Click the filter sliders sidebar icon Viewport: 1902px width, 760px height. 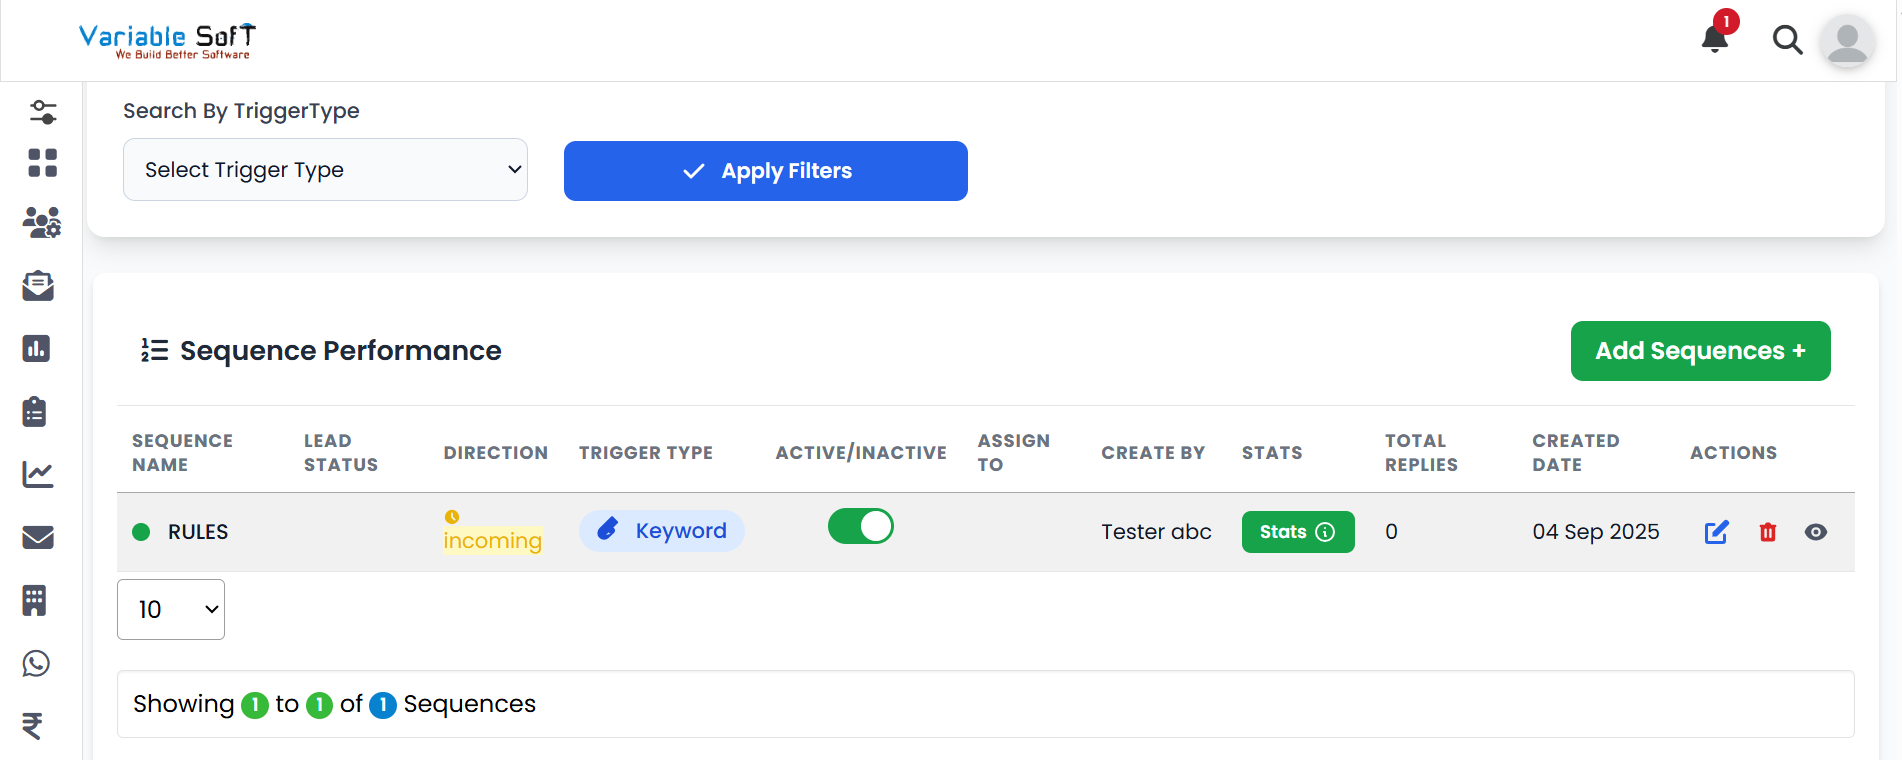click(42, 112)
